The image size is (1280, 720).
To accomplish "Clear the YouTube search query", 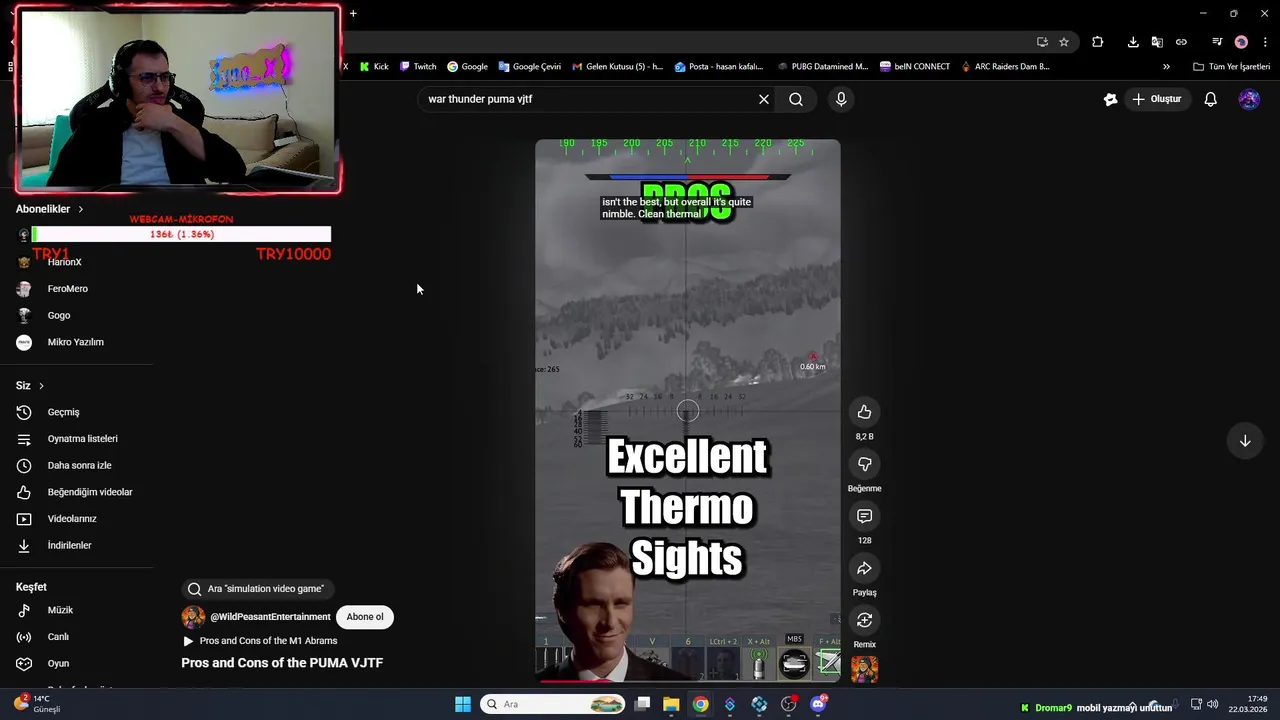I will click(x=764, y=99).
